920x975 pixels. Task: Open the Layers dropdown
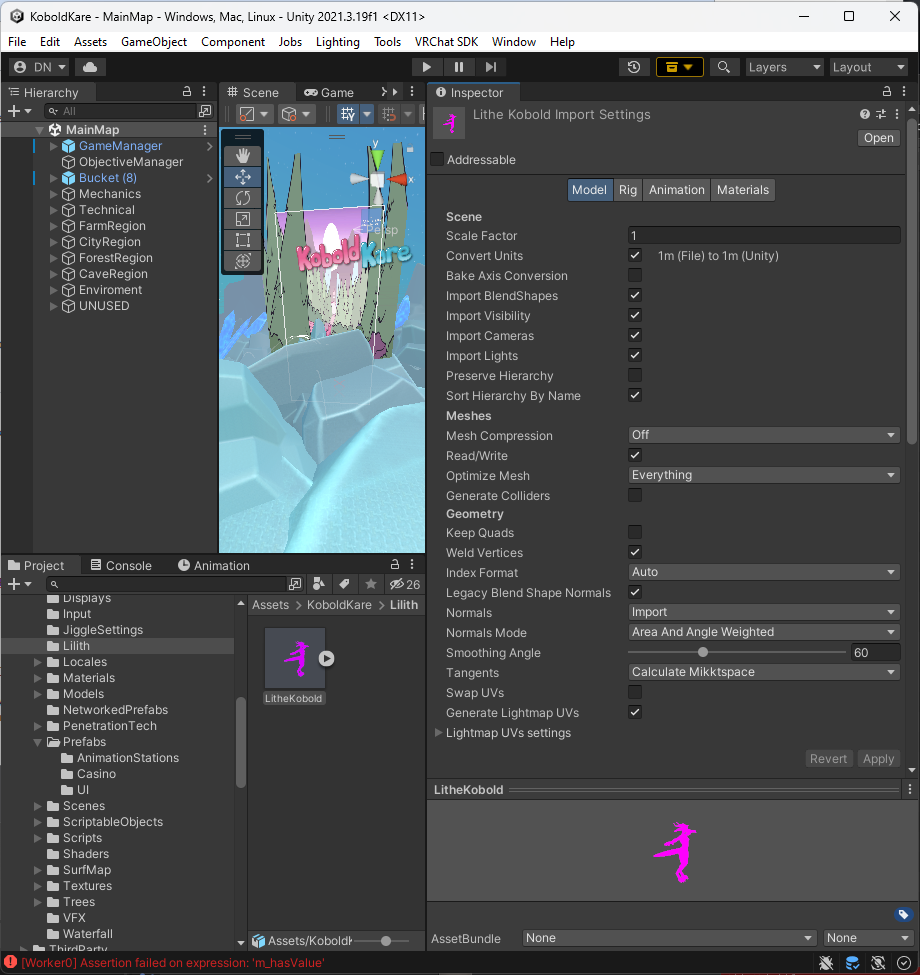coord(784,67)
